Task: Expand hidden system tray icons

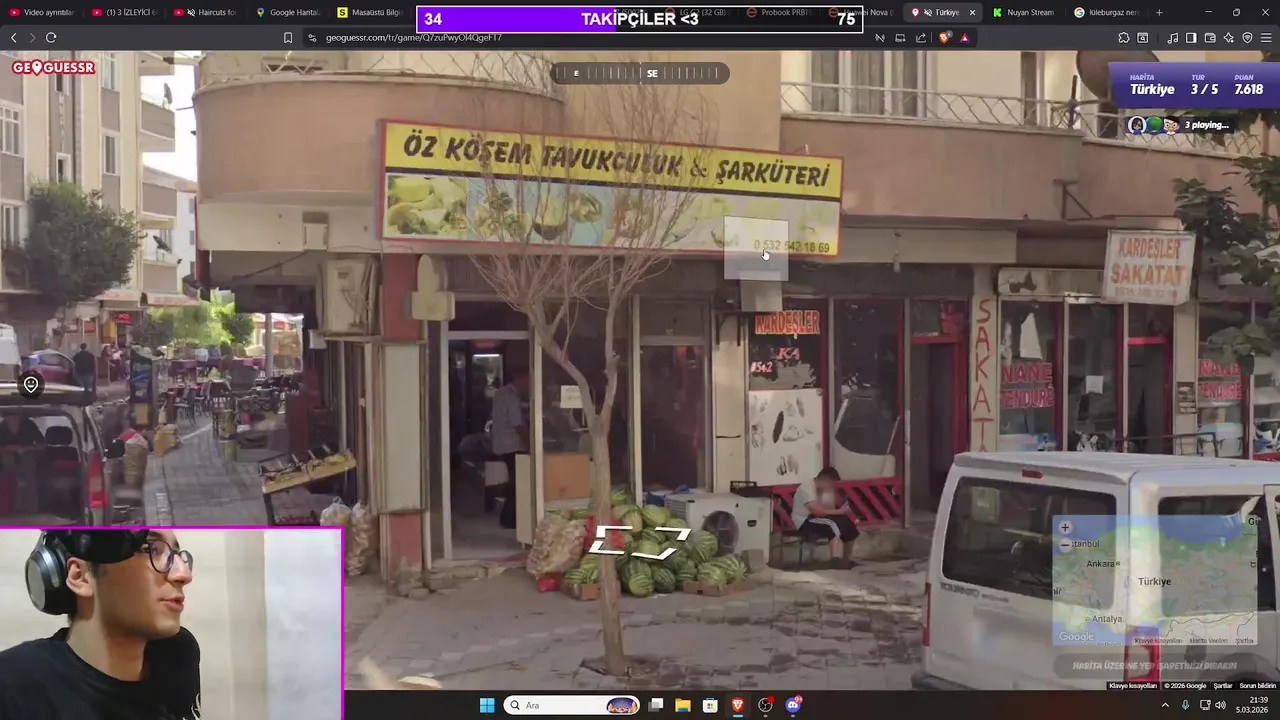Action: click(1165, 705)
